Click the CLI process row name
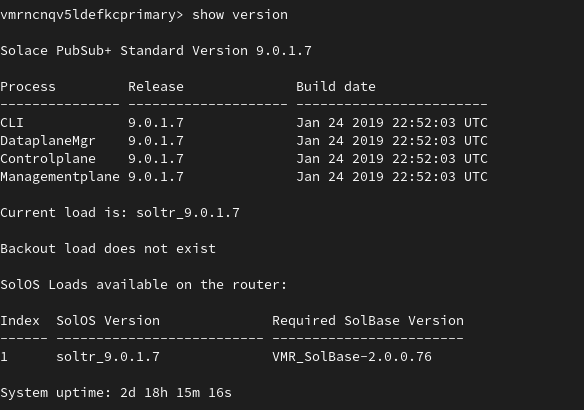584x410 pixels. coord(12,123)
